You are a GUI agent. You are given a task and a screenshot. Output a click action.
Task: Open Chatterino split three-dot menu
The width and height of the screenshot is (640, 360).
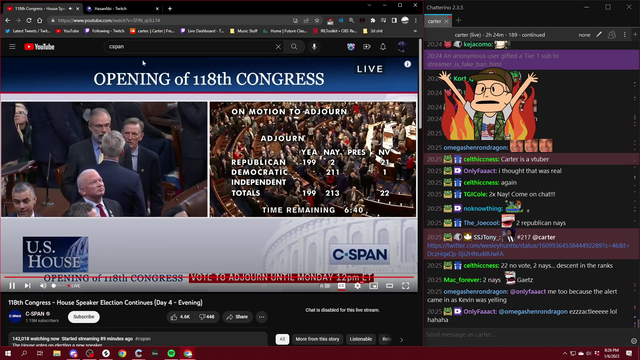[x=624, y=35]
